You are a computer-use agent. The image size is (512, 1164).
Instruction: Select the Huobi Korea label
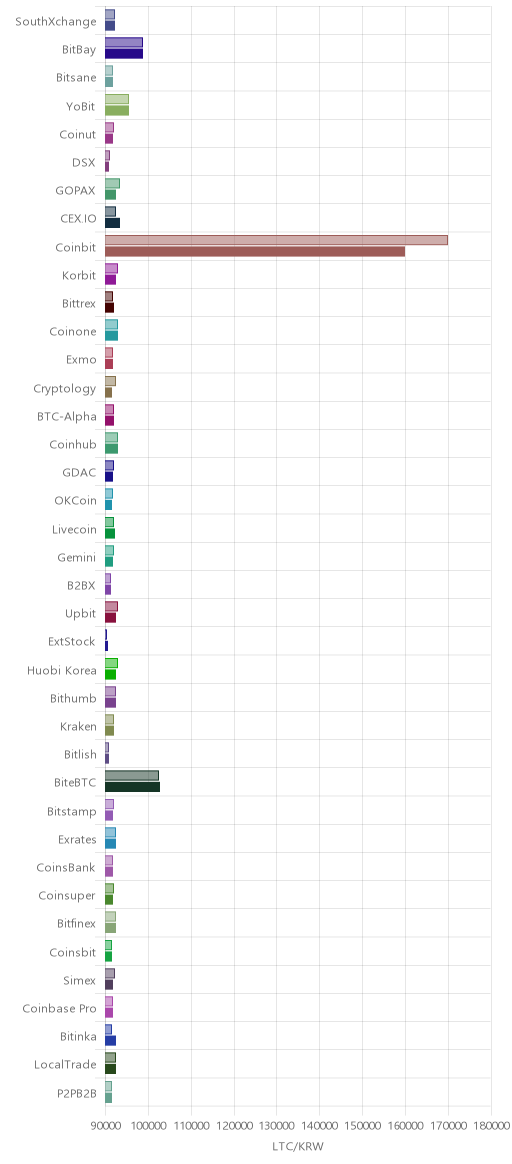click(62, 670)
